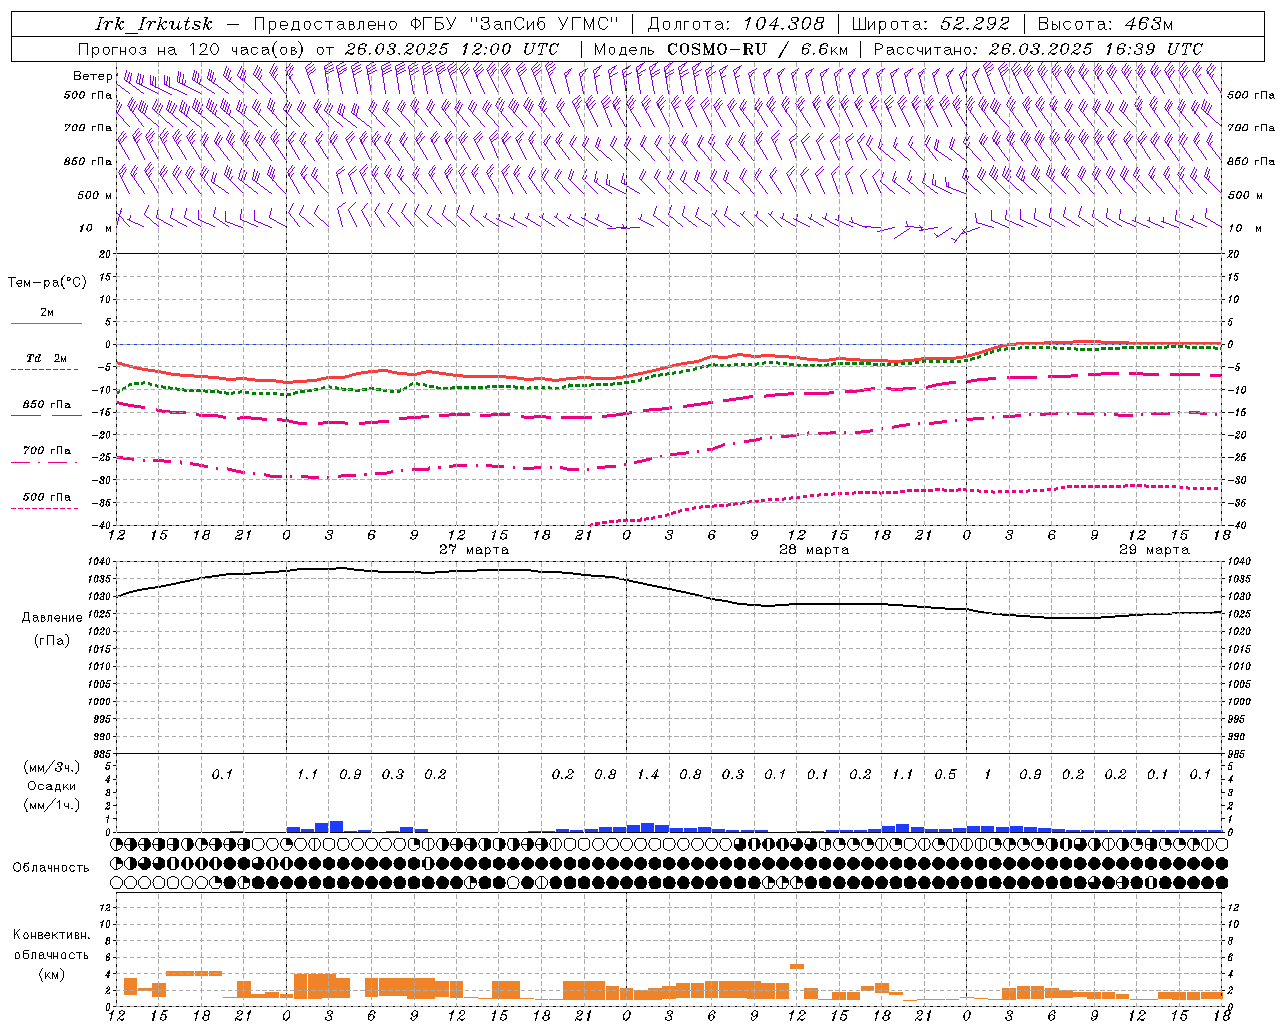The height and width of the screenshot is (1024, 1280).
Task: Click the Модель COSMO-RU / 6.6км label
Action: (722, 49)
